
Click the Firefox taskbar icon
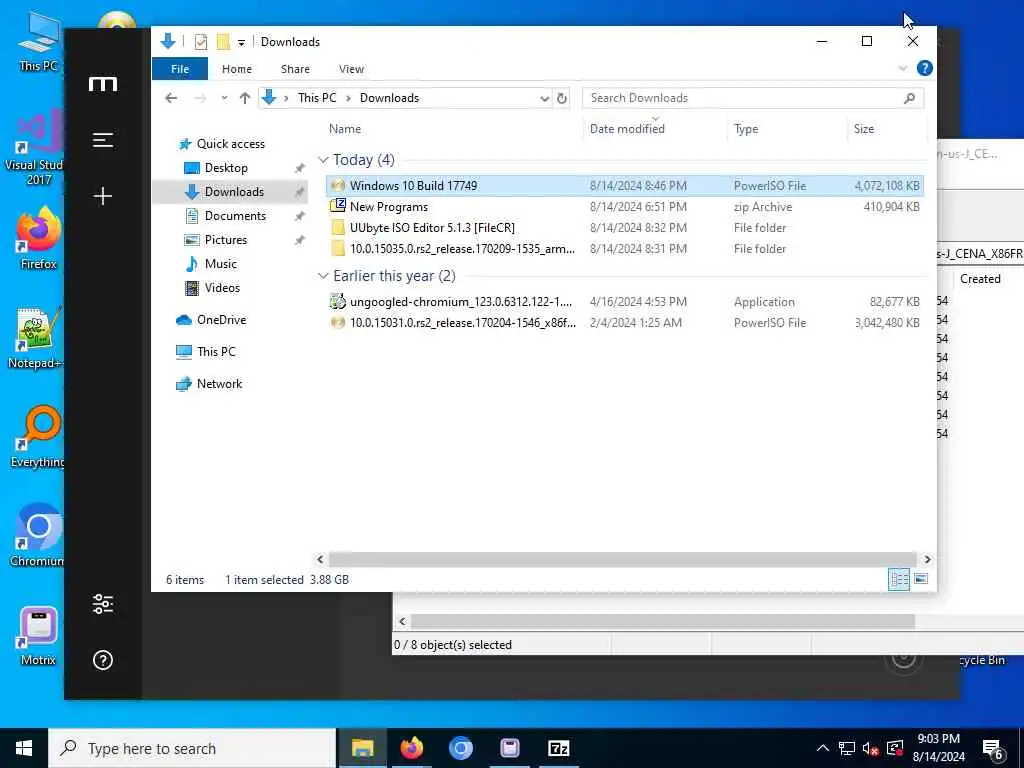(411, 748)
